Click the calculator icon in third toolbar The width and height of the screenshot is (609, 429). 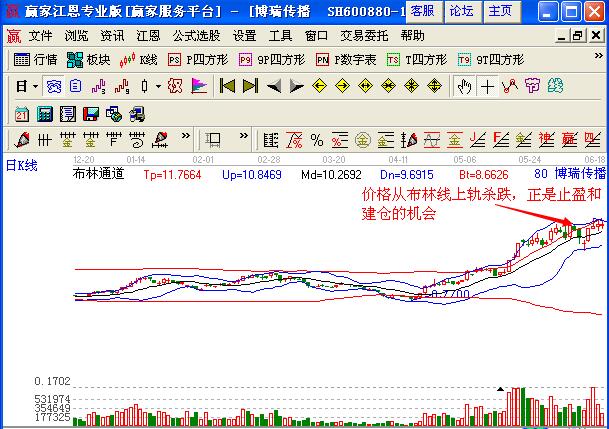pyautogui.click(x=44, y=113)
